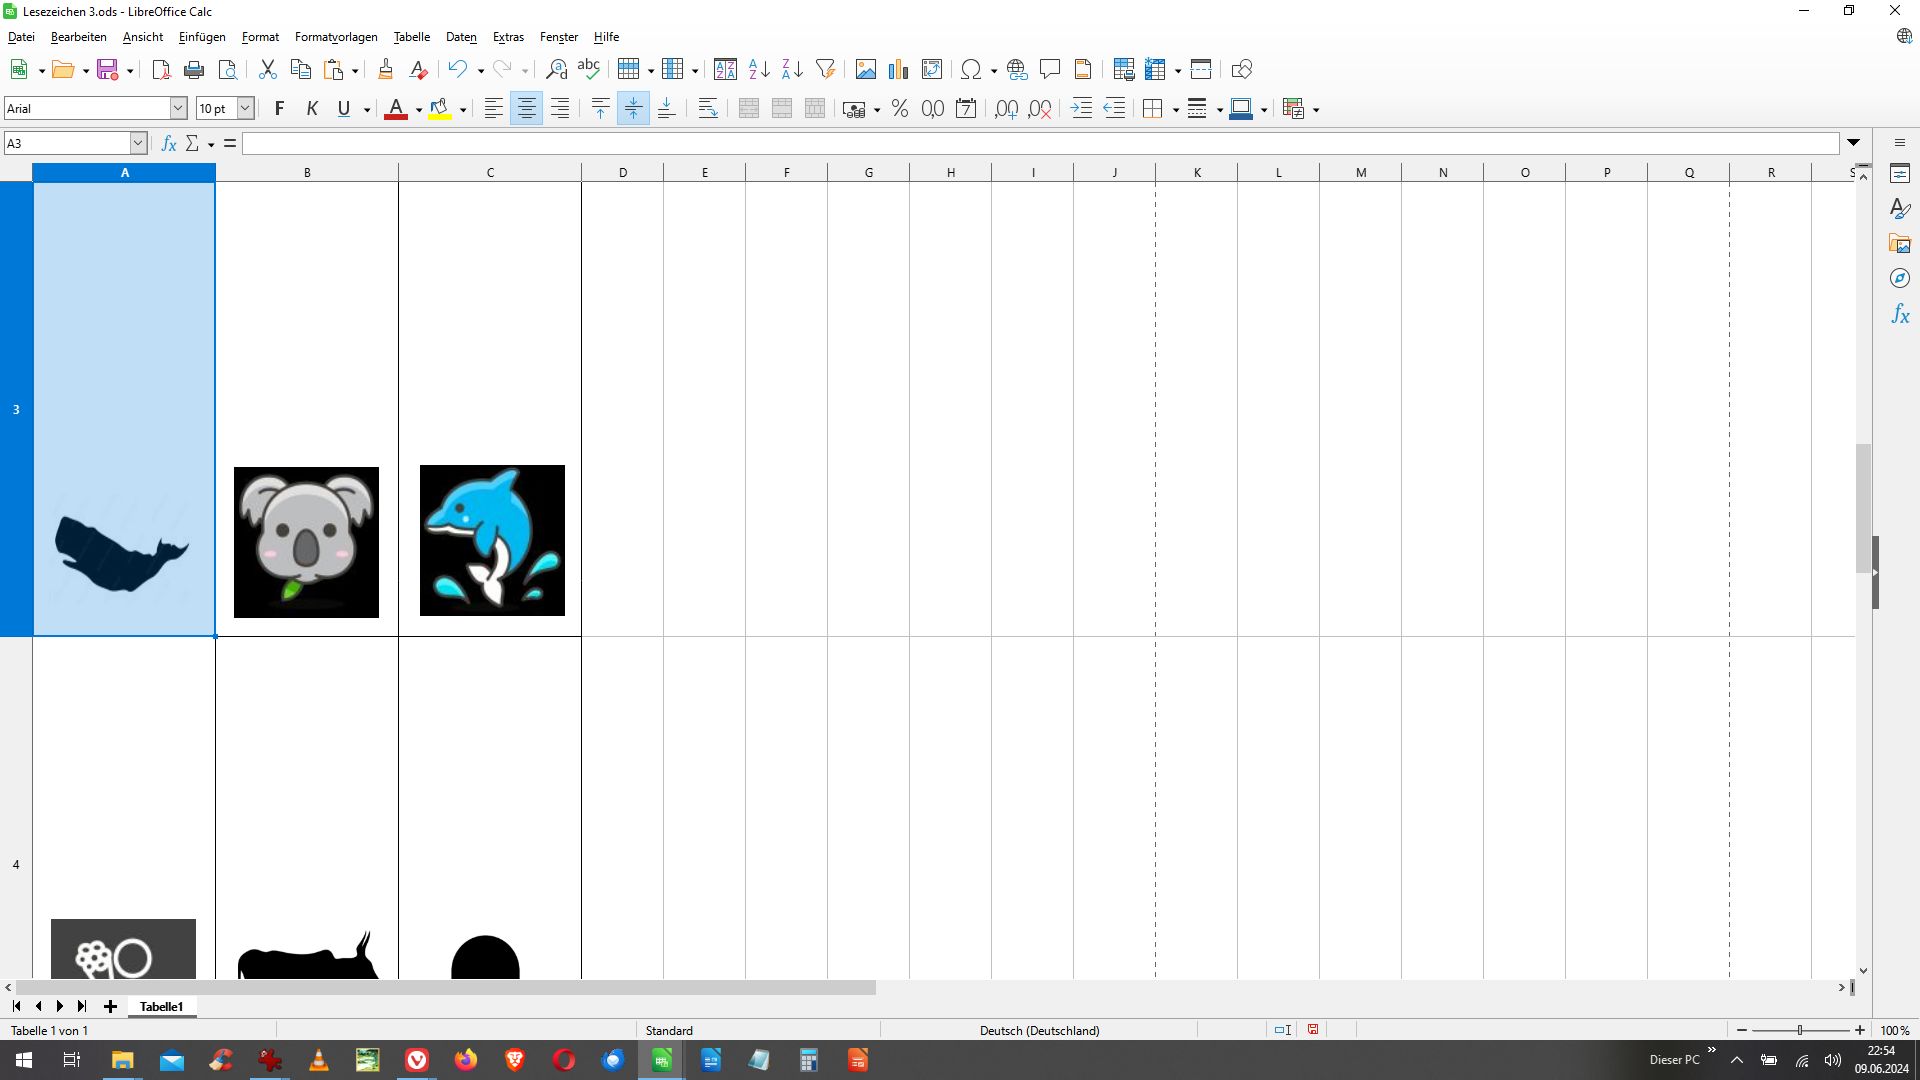The width and height of the screenshot is (1920, 1080).
Task: Toggle left alignment
Action: point(494,109)
